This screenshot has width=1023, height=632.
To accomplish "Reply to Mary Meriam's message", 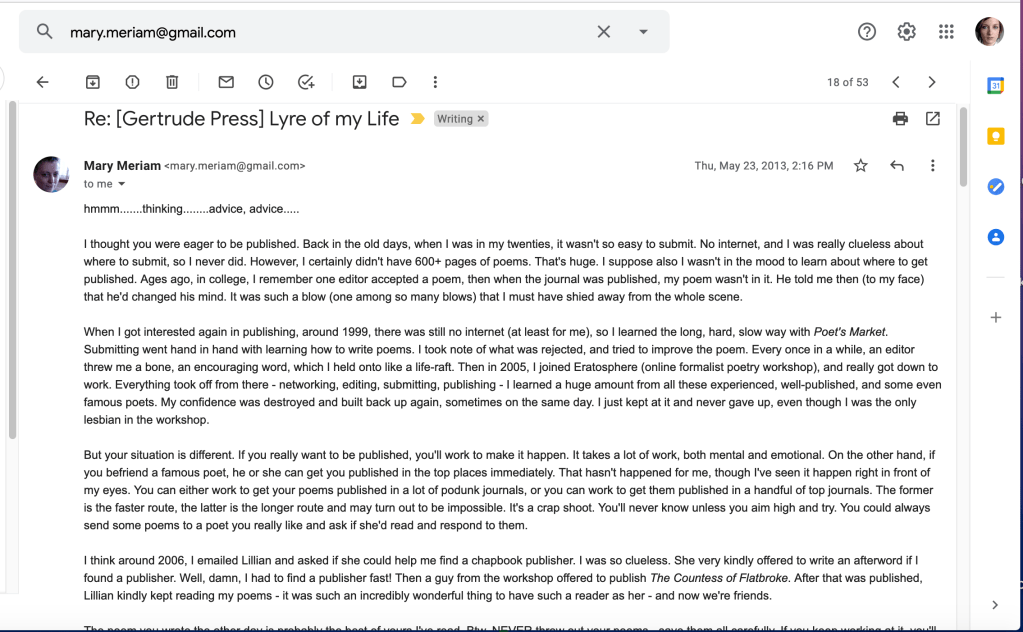I will [x=897, y=166].
